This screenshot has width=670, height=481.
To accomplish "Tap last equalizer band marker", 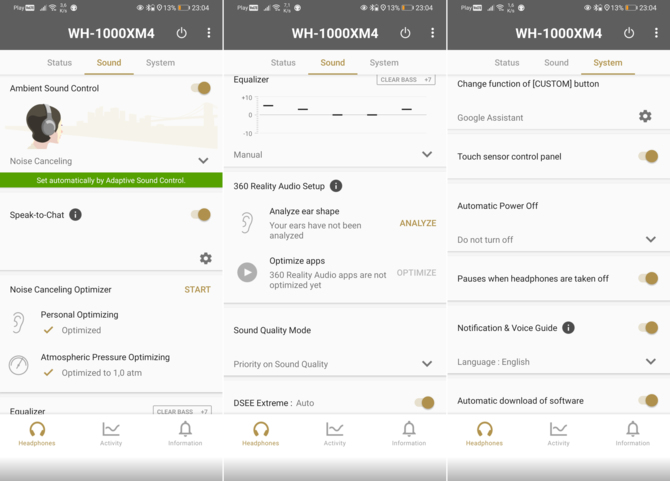I will pos(407,109).
